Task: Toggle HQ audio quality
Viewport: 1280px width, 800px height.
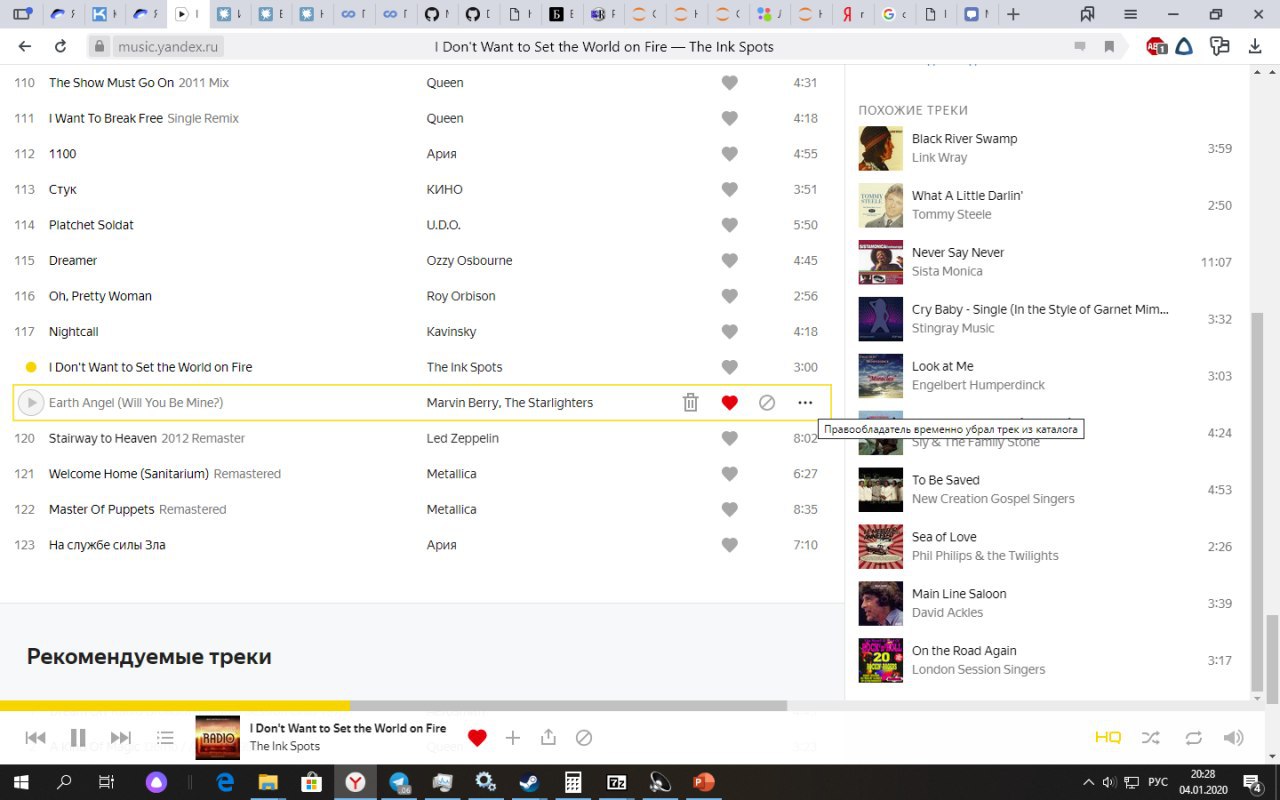Action: [1108, 738]
